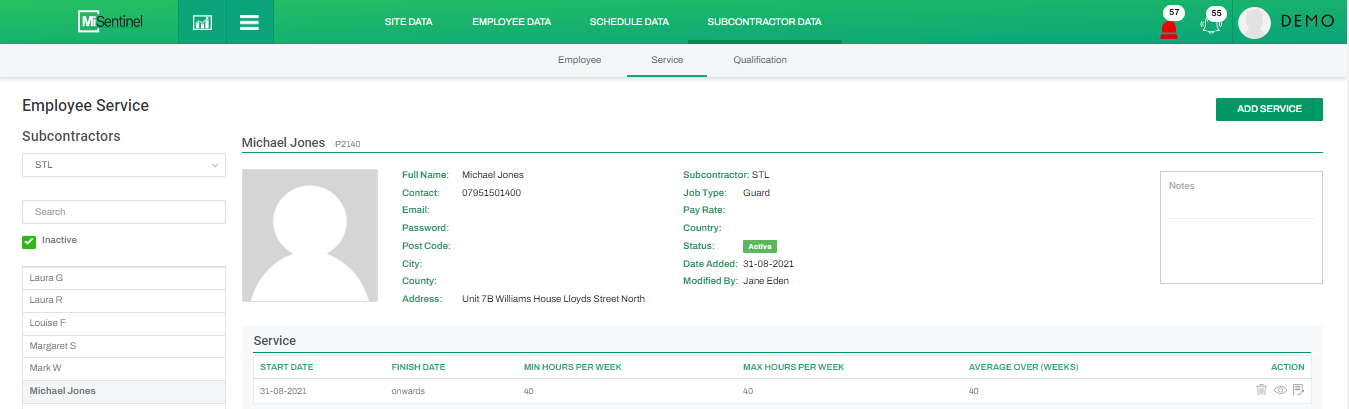Viewport: 1349px width, 409px height.
Task: Open the red alarm alerts icon
Action: pos(1168,27)
